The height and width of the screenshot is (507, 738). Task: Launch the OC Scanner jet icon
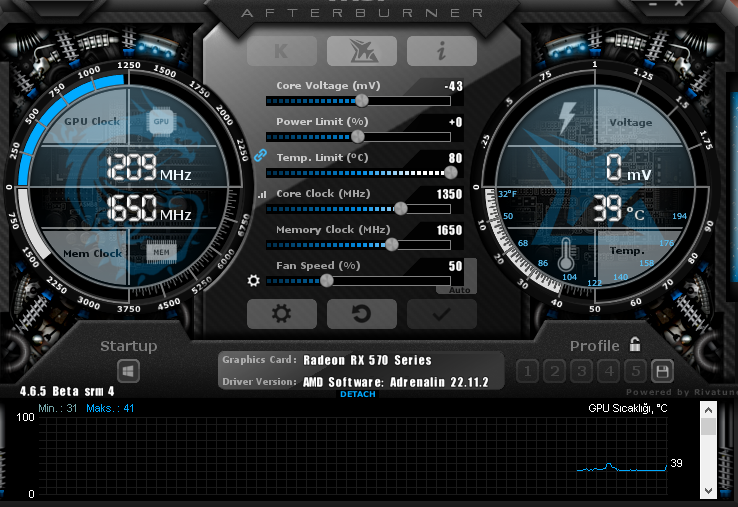361,51
